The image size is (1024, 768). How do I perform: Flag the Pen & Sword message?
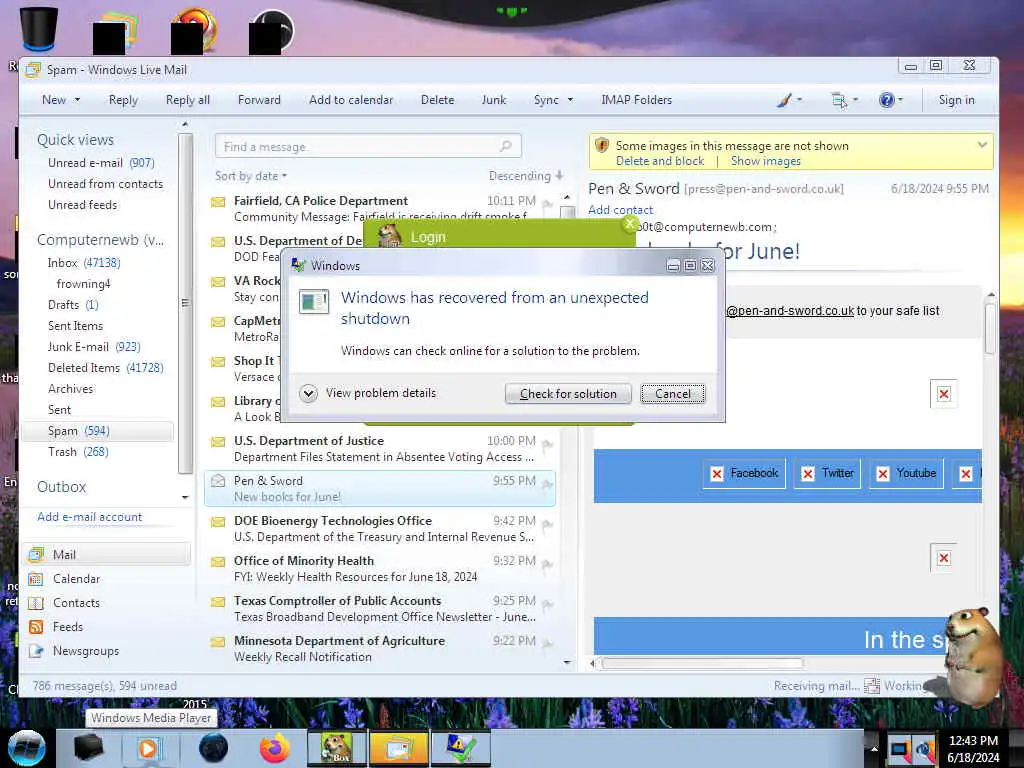click(547, 485)
